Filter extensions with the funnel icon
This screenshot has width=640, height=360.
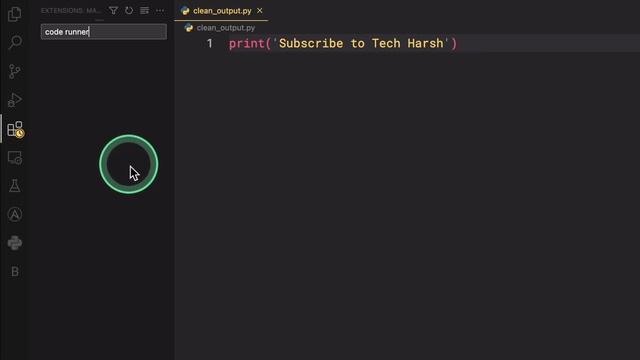(x=113, y=11)
